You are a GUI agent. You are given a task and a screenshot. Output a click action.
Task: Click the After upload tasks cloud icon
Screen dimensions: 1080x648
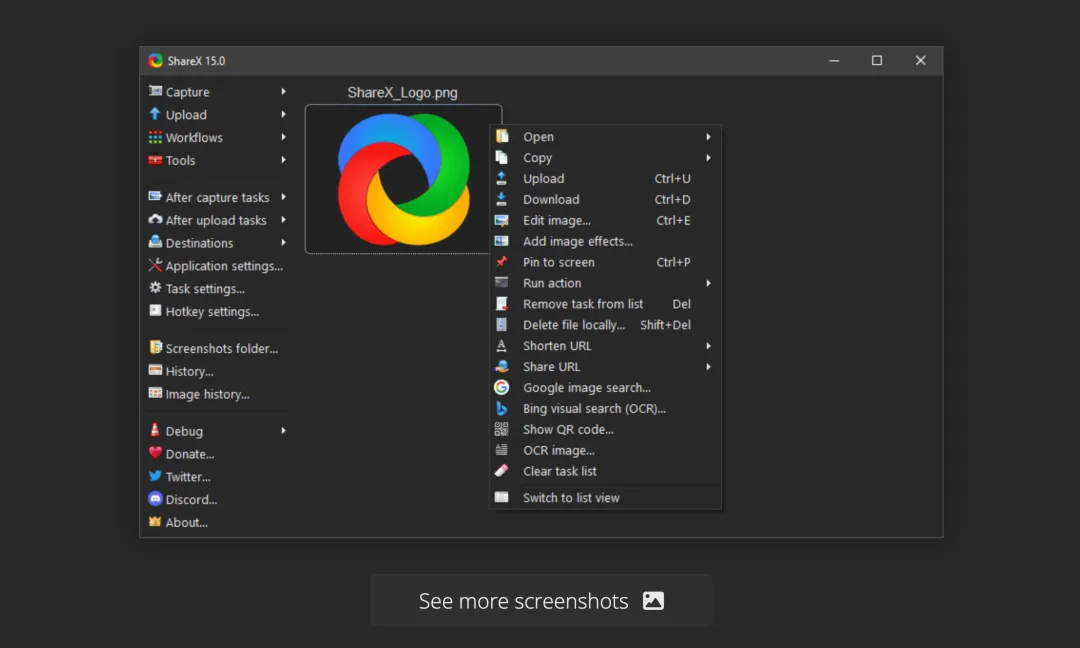[155, 220]
